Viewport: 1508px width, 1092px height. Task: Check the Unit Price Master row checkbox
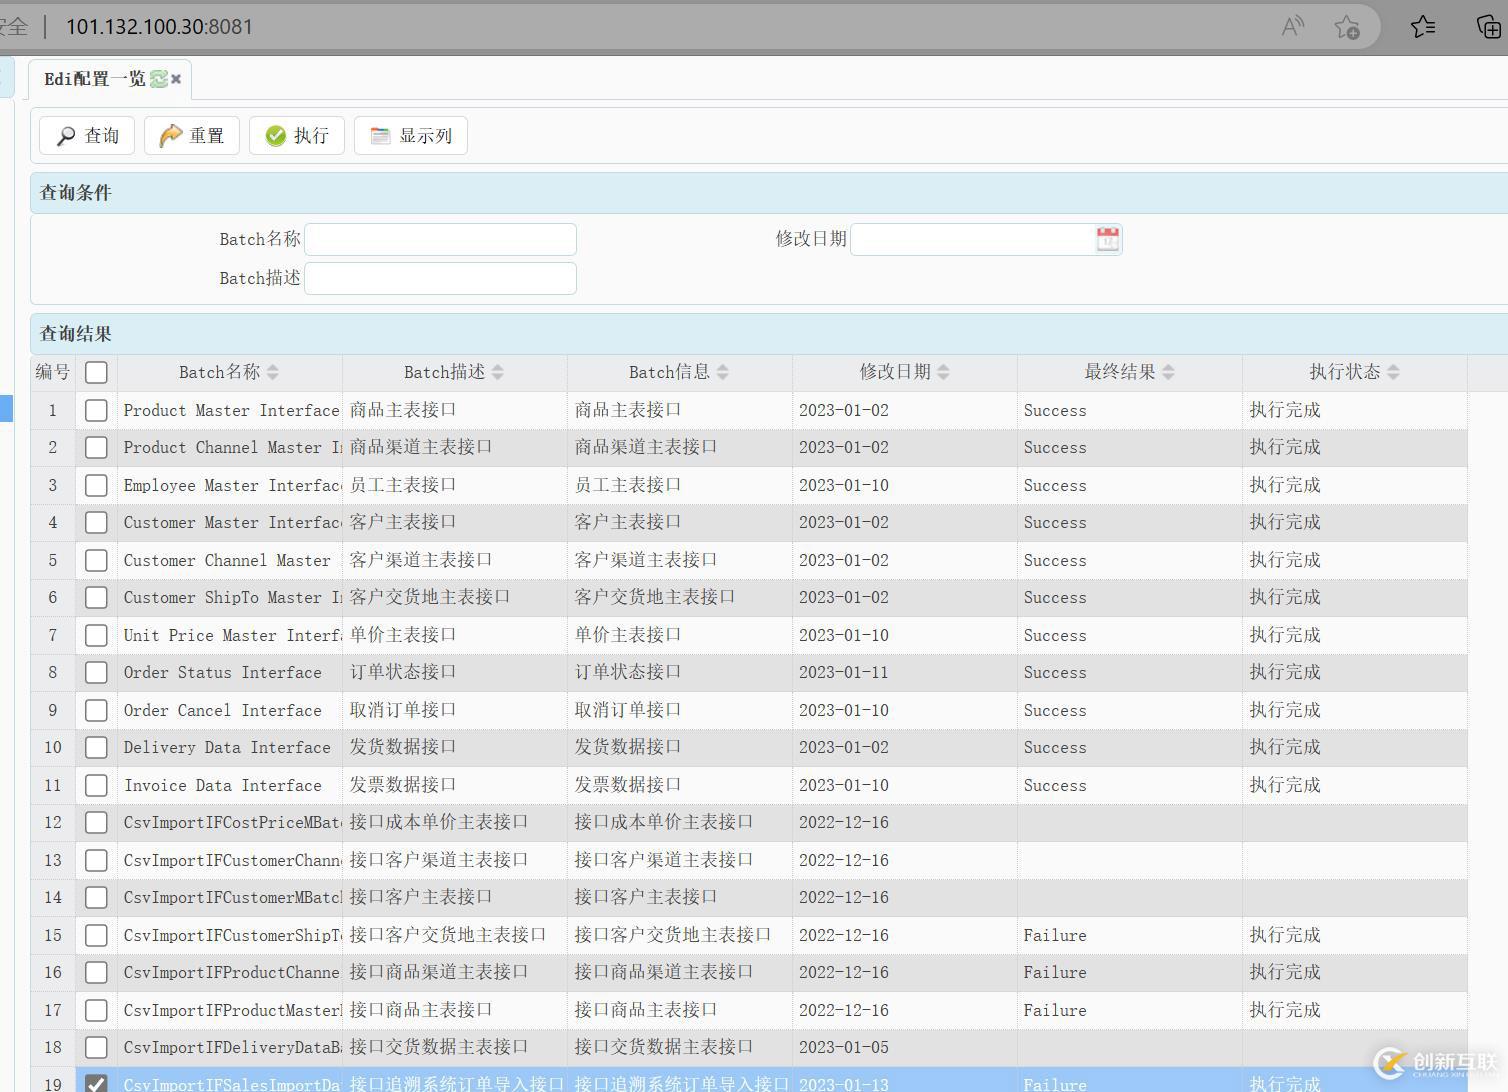pos(96,635)
